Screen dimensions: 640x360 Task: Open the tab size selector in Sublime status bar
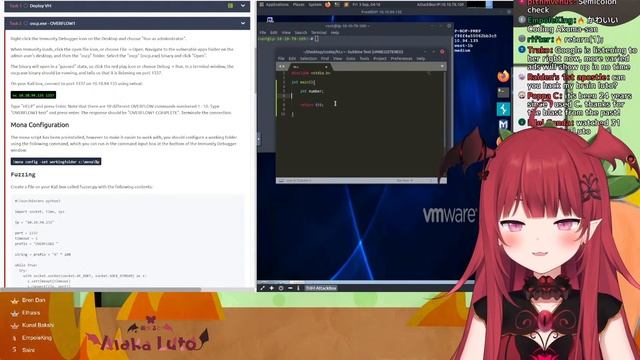coord(404,180)
